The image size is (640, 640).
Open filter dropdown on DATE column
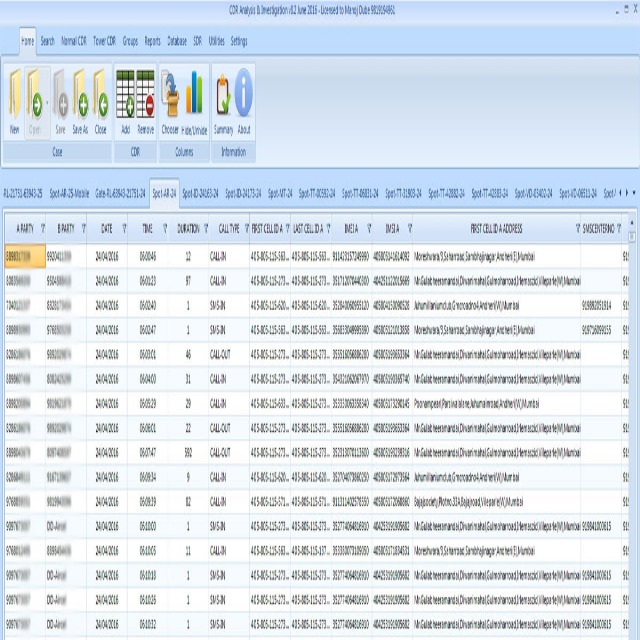coord(124,228)
